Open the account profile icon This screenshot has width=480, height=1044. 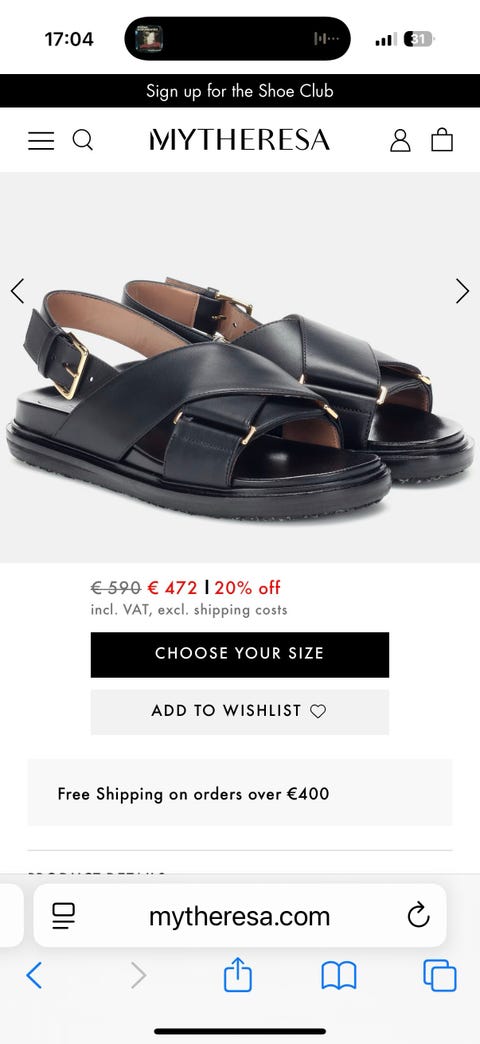(x=400, y=140)
